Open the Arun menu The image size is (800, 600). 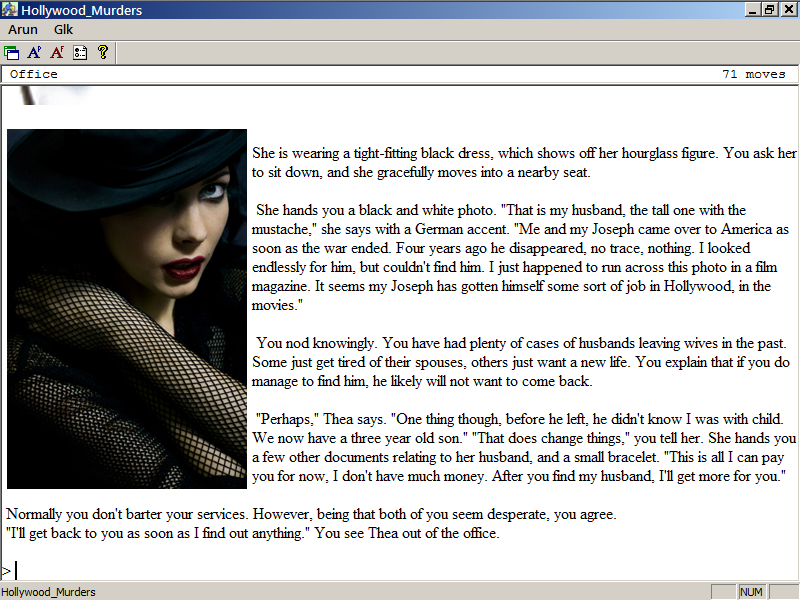coord(22,30)
